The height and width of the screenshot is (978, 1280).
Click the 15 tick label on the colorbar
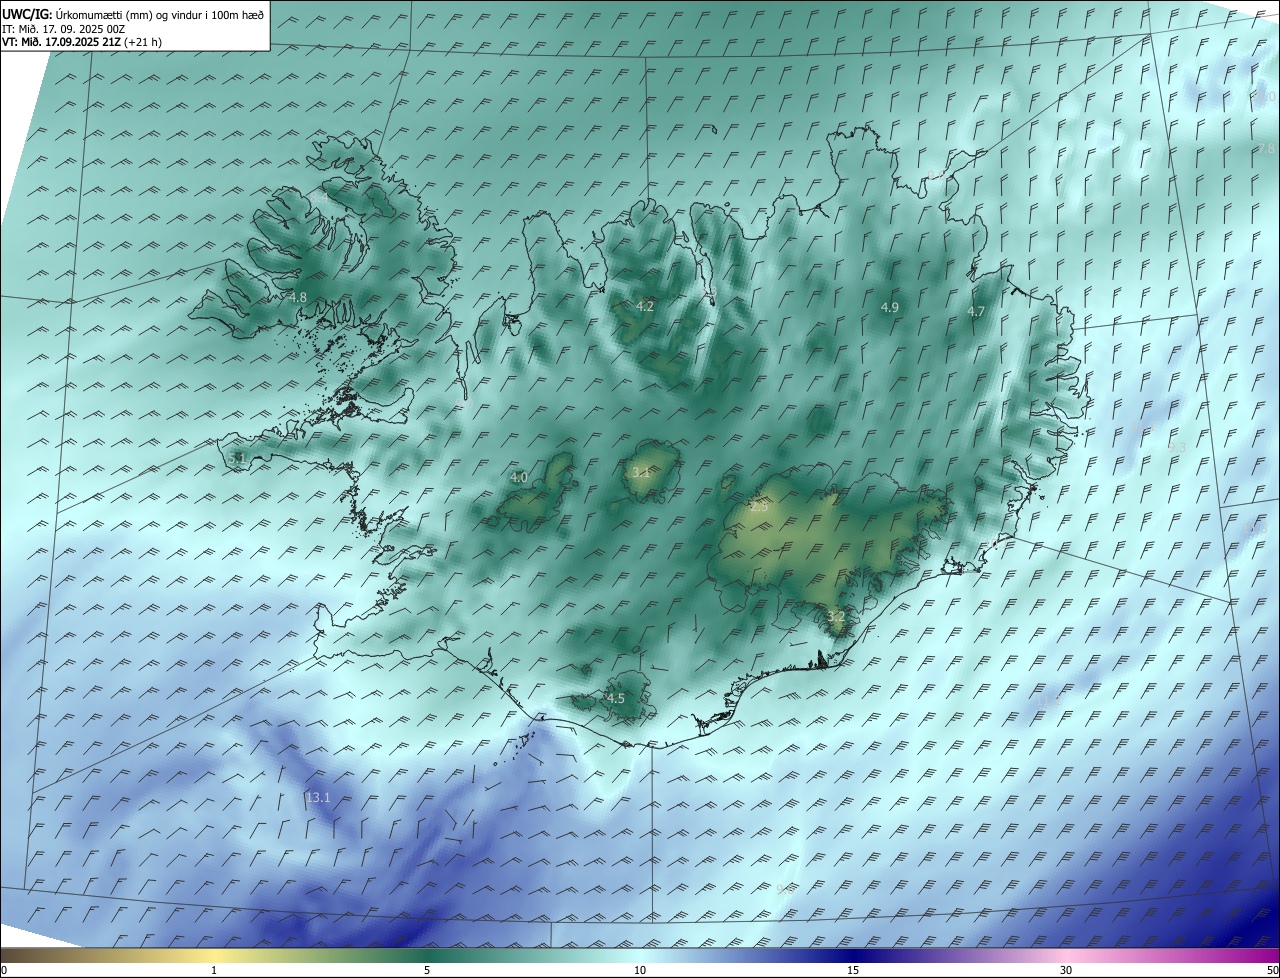coord(853,970)
